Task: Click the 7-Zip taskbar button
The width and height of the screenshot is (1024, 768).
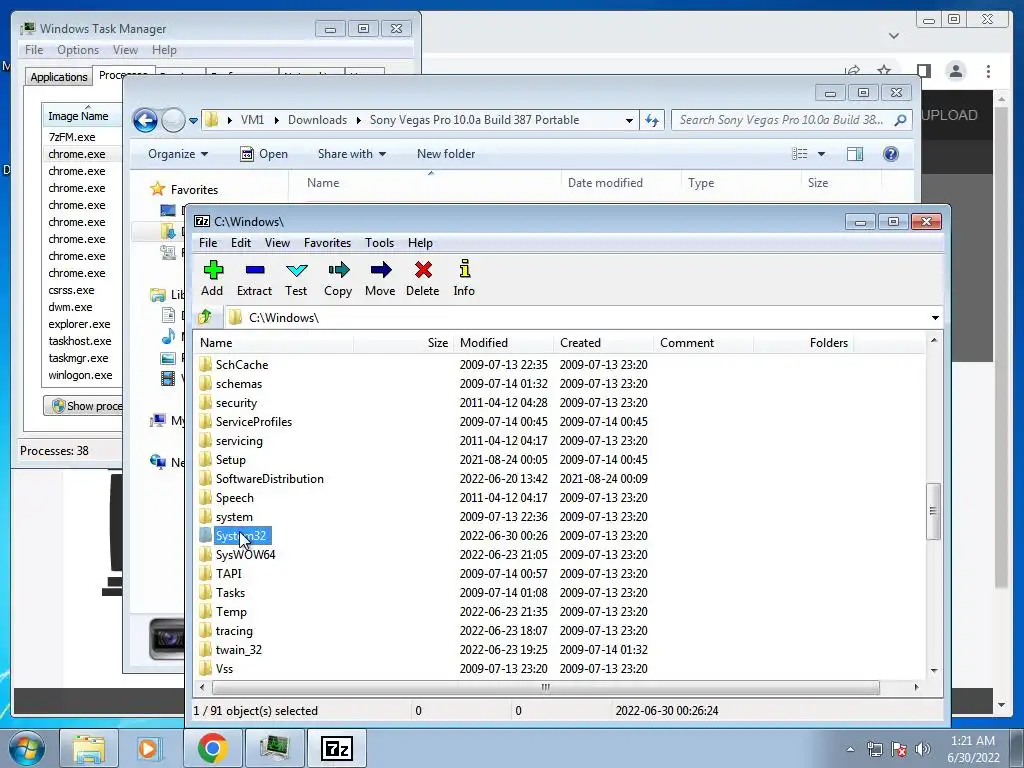Action: (337, 748)
